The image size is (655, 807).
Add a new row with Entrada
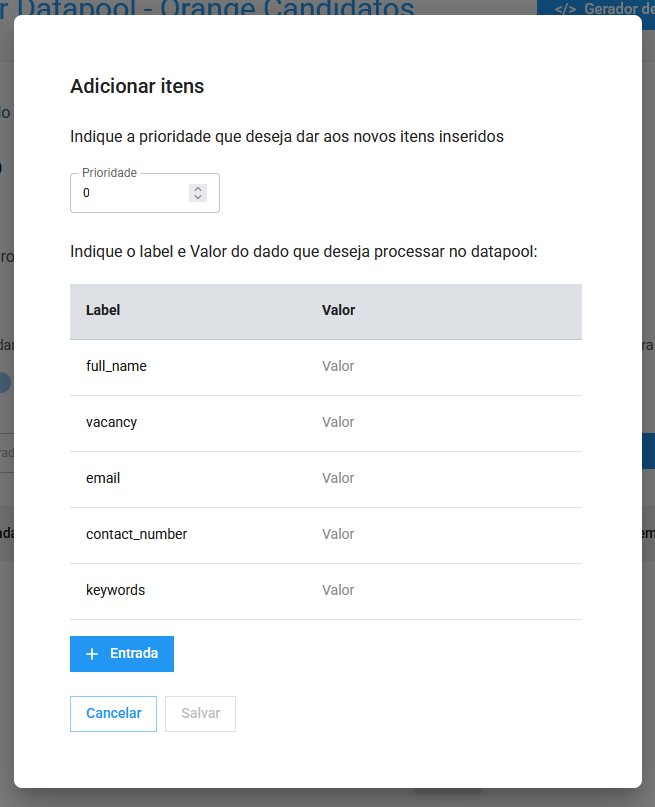coord(122,654)
